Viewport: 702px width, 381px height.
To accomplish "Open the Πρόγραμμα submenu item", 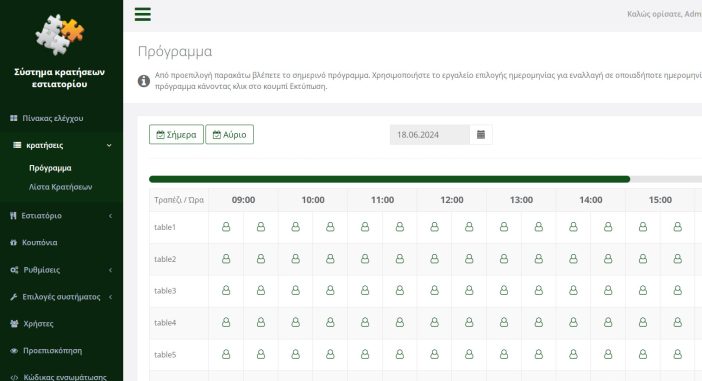I will point(50,168).
